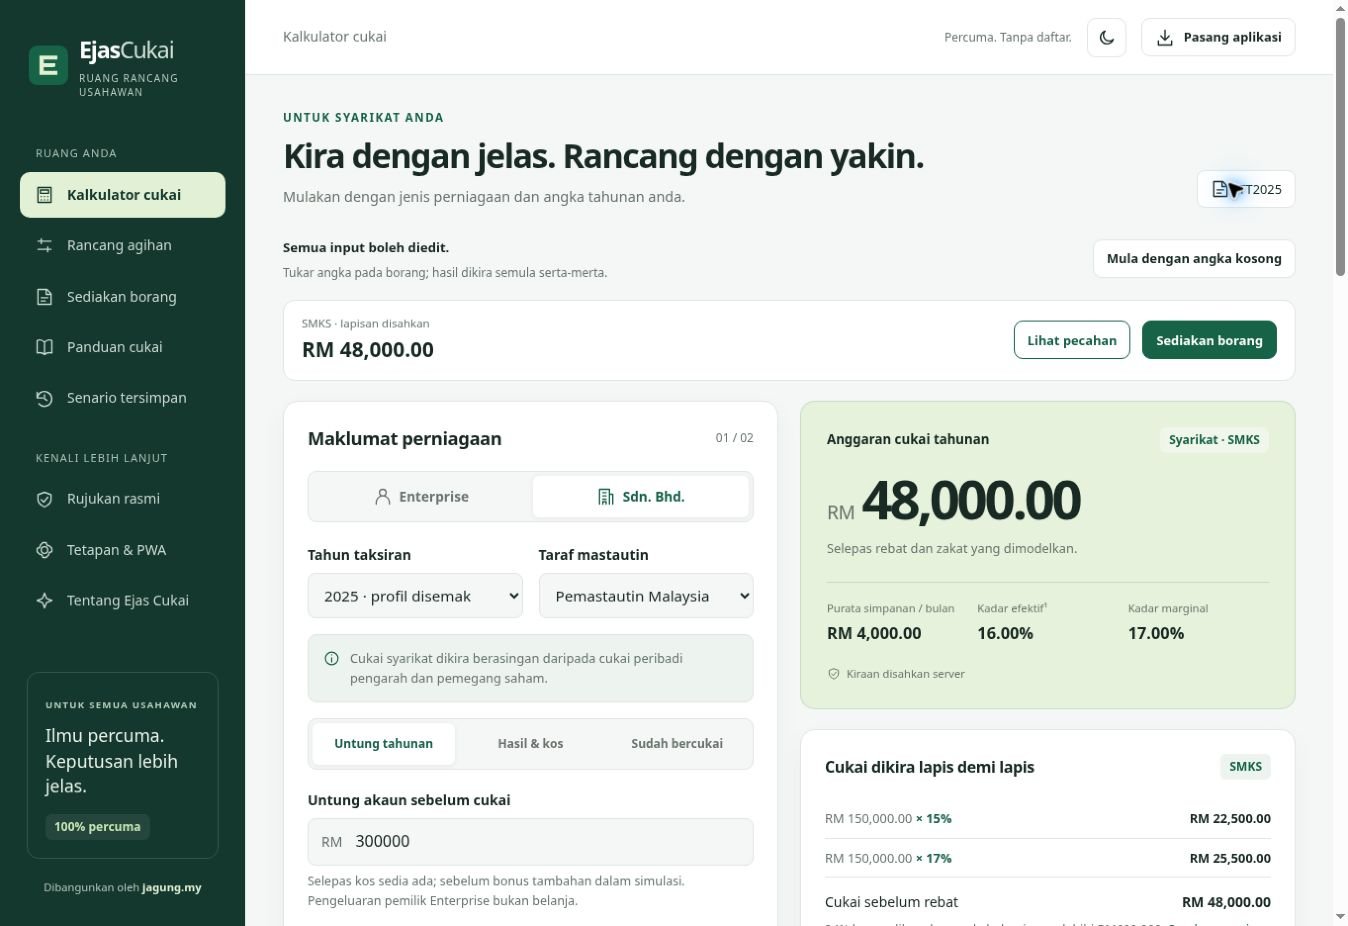Screen dimensions: 1348x926
Task: Toggle dark mode with the moon icon
Action: [1107, 37]
